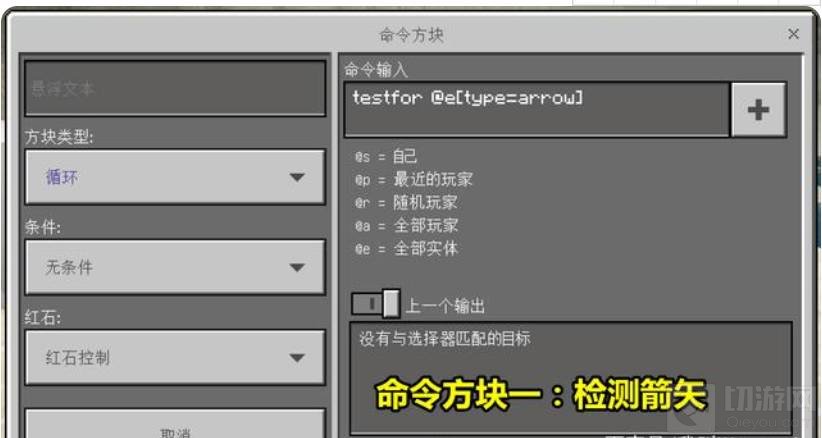Click the testfor command input field
Viewport: 822px width, 438px height.
coord(537,110)
